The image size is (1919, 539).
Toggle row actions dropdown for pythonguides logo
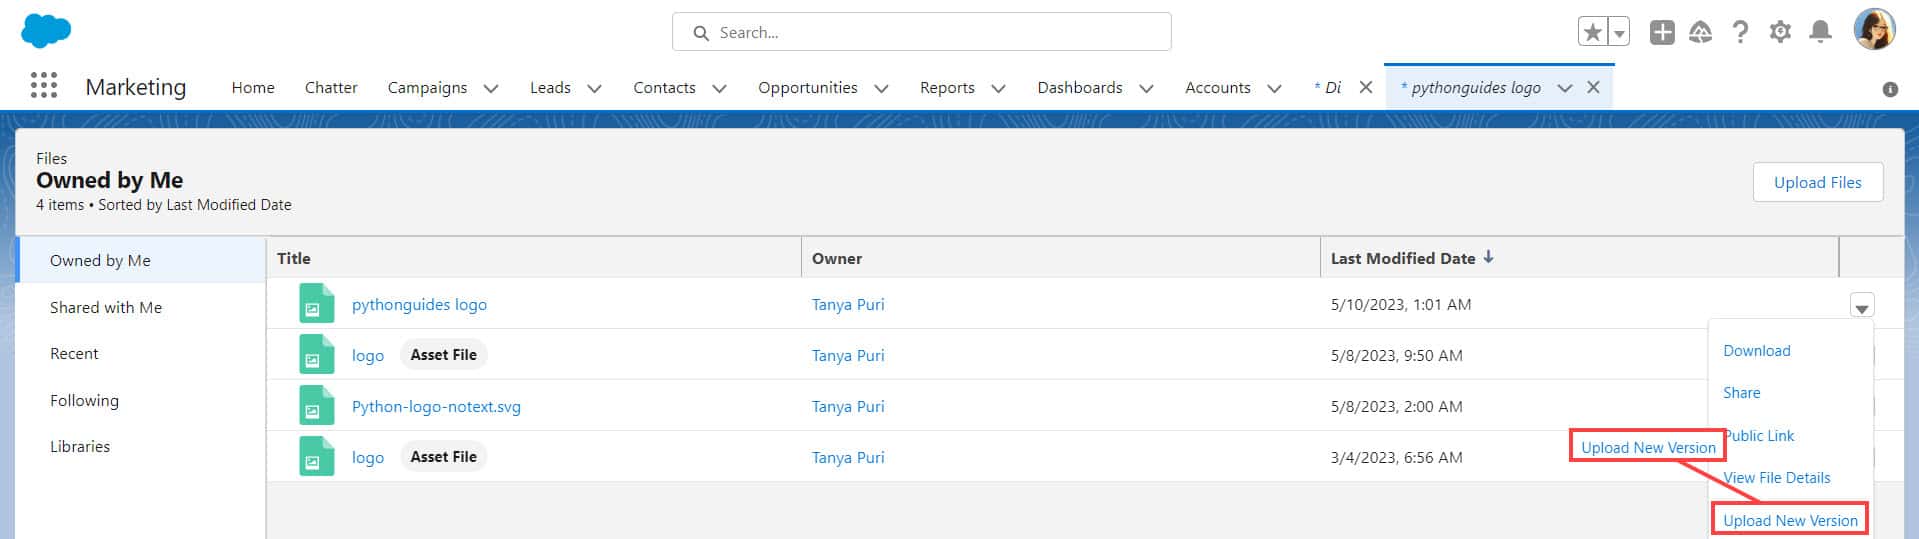1861,306
